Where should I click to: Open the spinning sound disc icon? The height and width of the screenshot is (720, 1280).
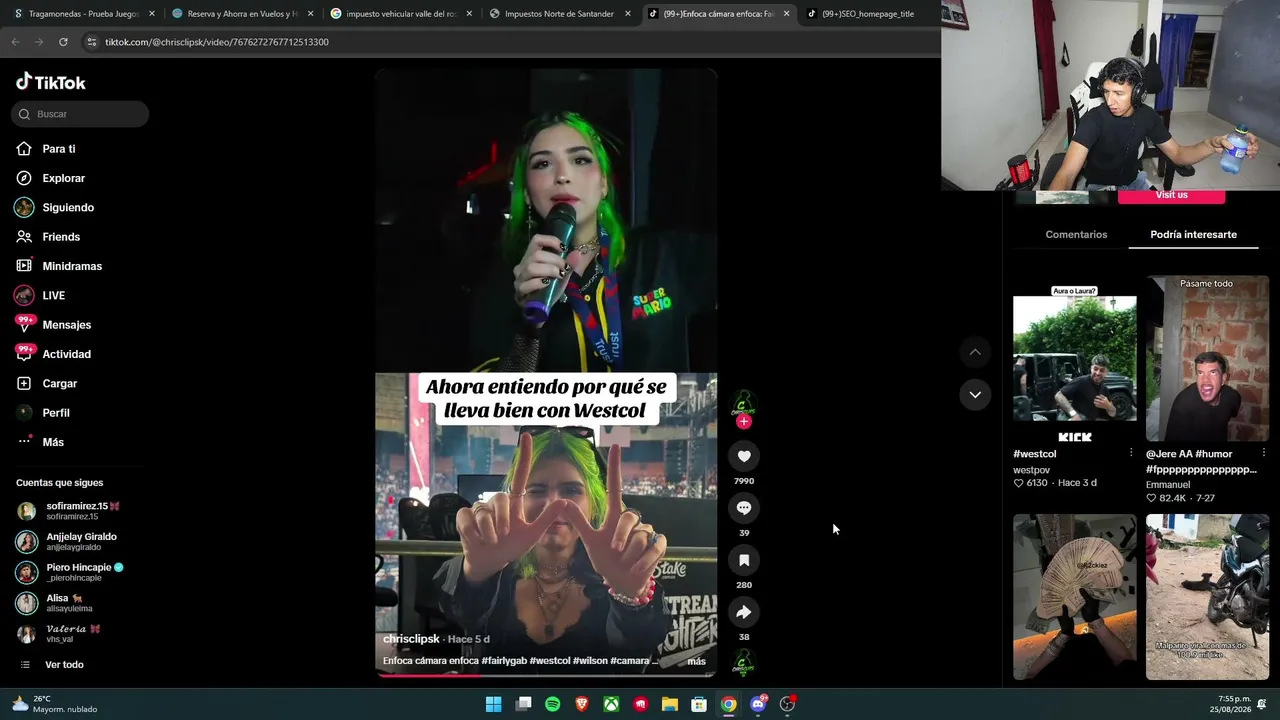[743, 662]
